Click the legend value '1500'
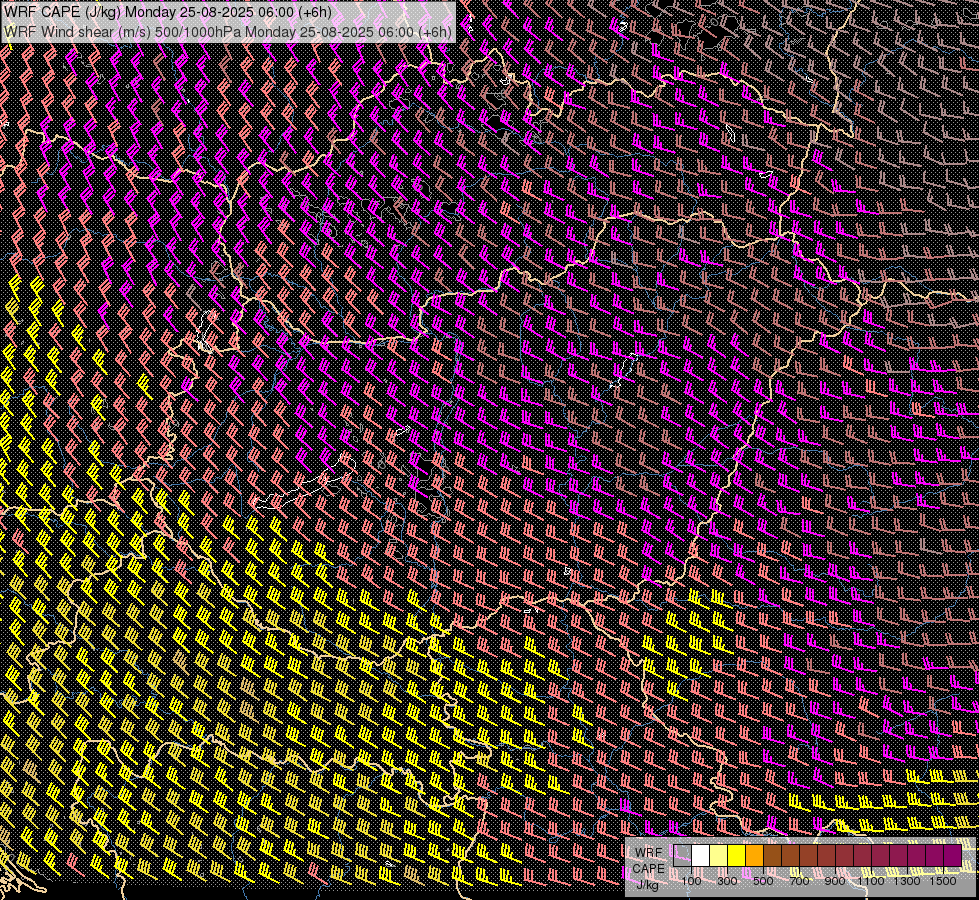This screenshot has height=900, width=979. click(x=943, y=881)
